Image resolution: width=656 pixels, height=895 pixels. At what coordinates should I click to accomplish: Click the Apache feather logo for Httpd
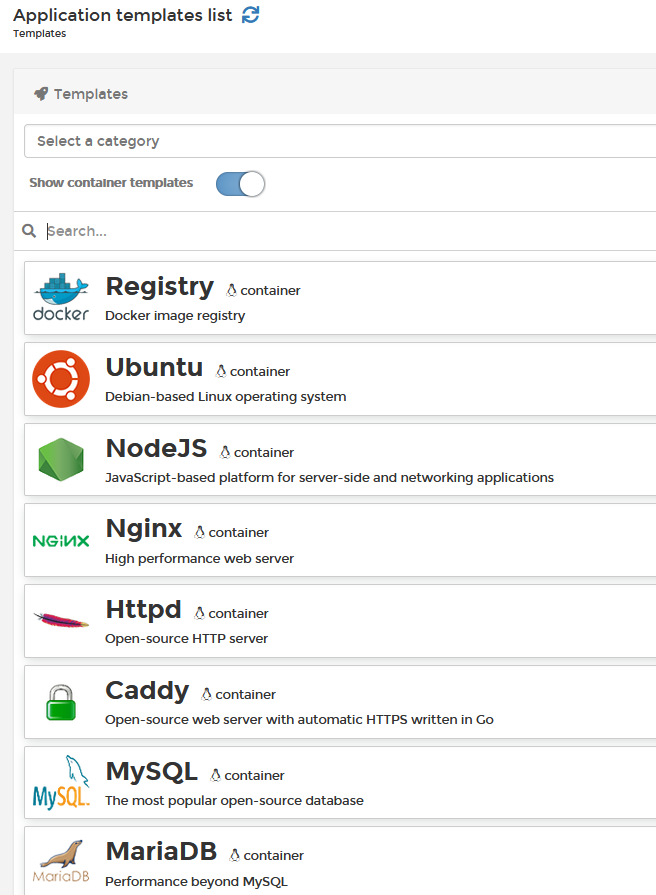click(61, 621)
